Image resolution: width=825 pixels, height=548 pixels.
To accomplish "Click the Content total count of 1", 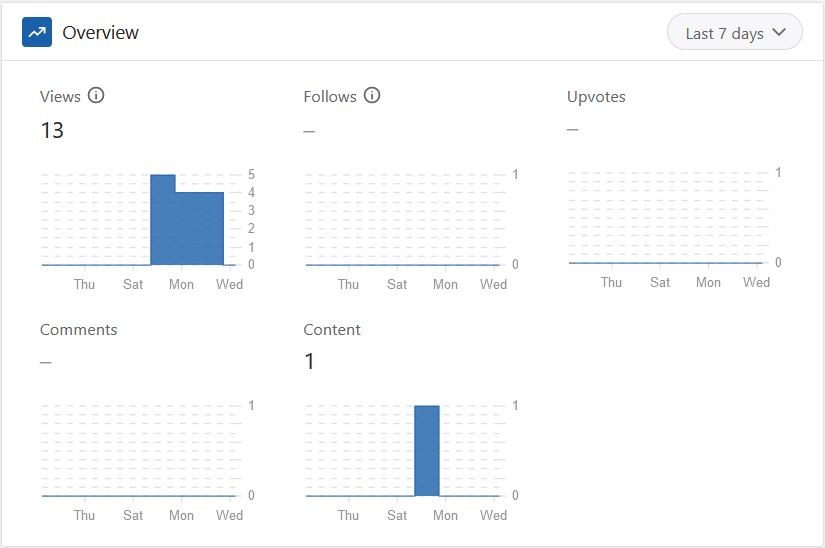I will 309,362.
